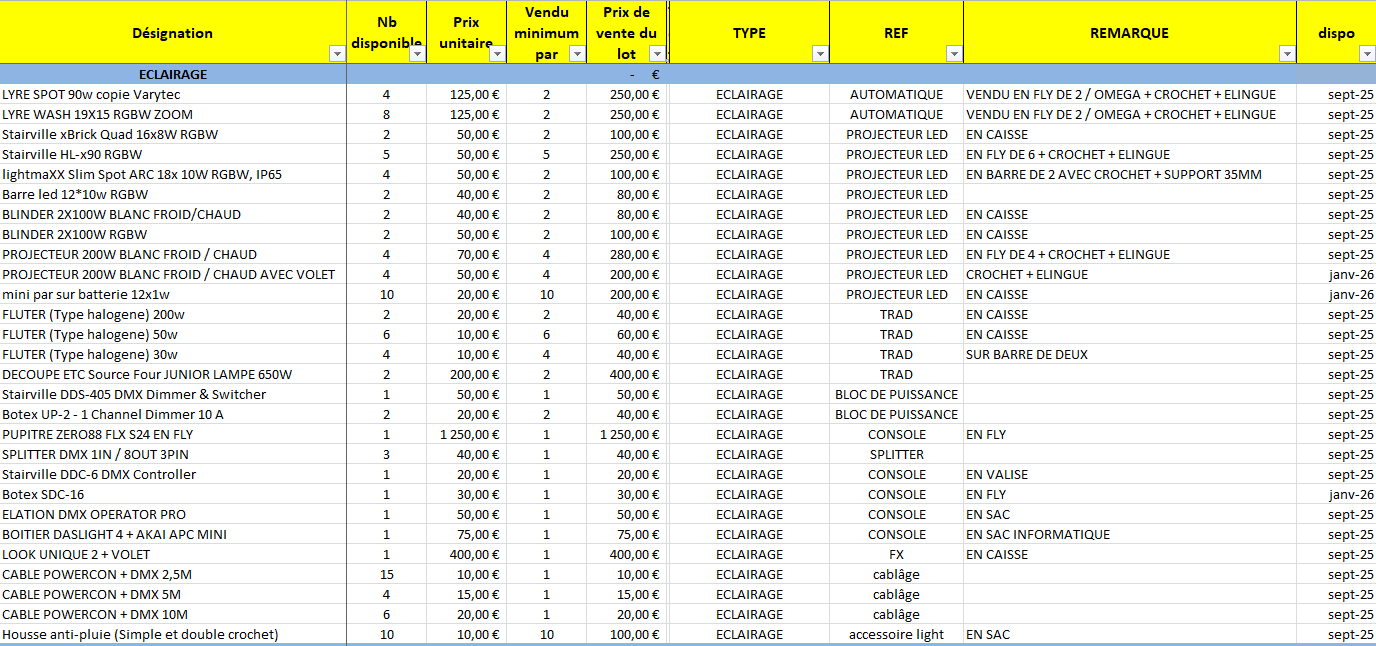Click janv-26 dispo for mini par sur batterie
The image size is (1376, 646).
click(x=1337, y=294)
